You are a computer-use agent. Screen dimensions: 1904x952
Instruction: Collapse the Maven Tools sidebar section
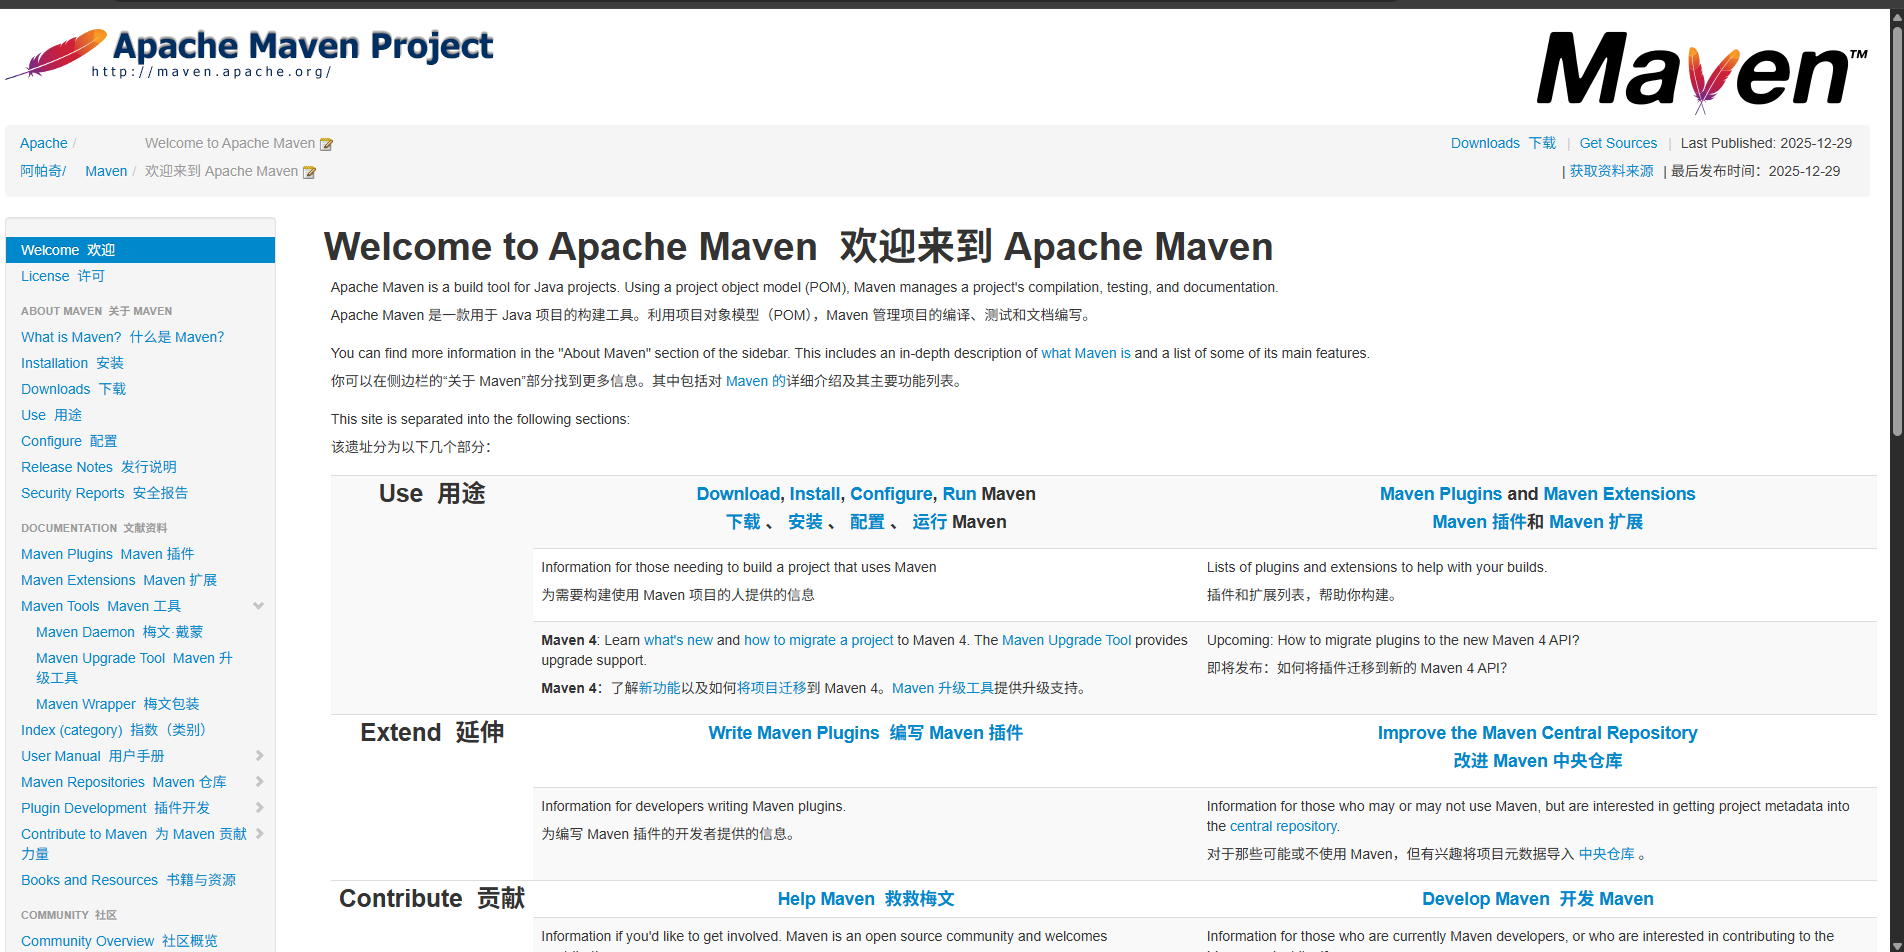[x=259, y=606]
